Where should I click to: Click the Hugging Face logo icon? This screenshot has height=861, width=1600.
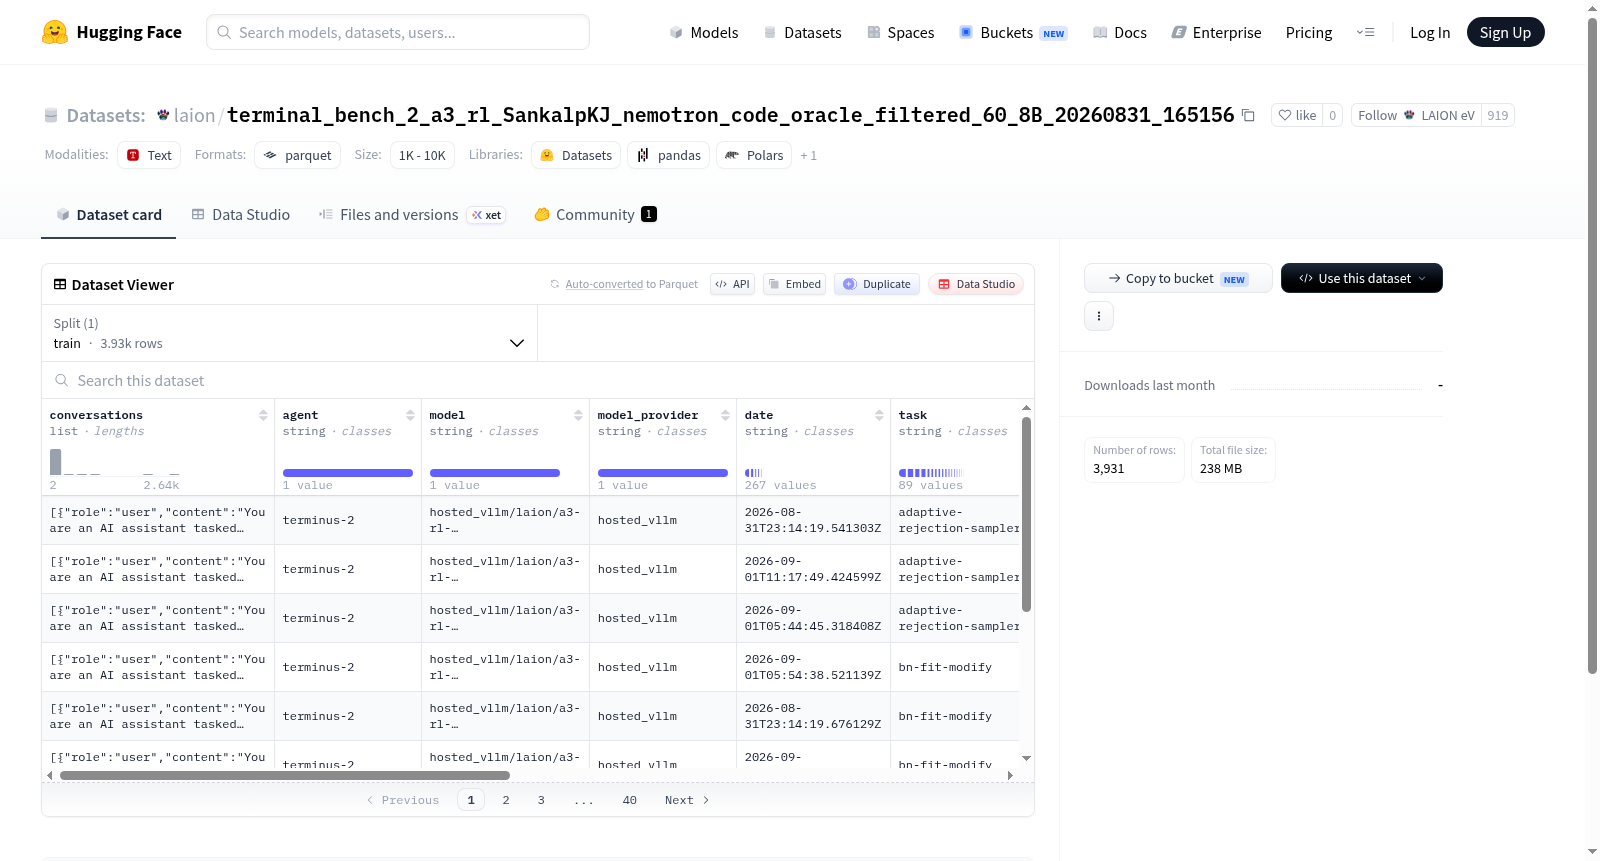(55, 32)
